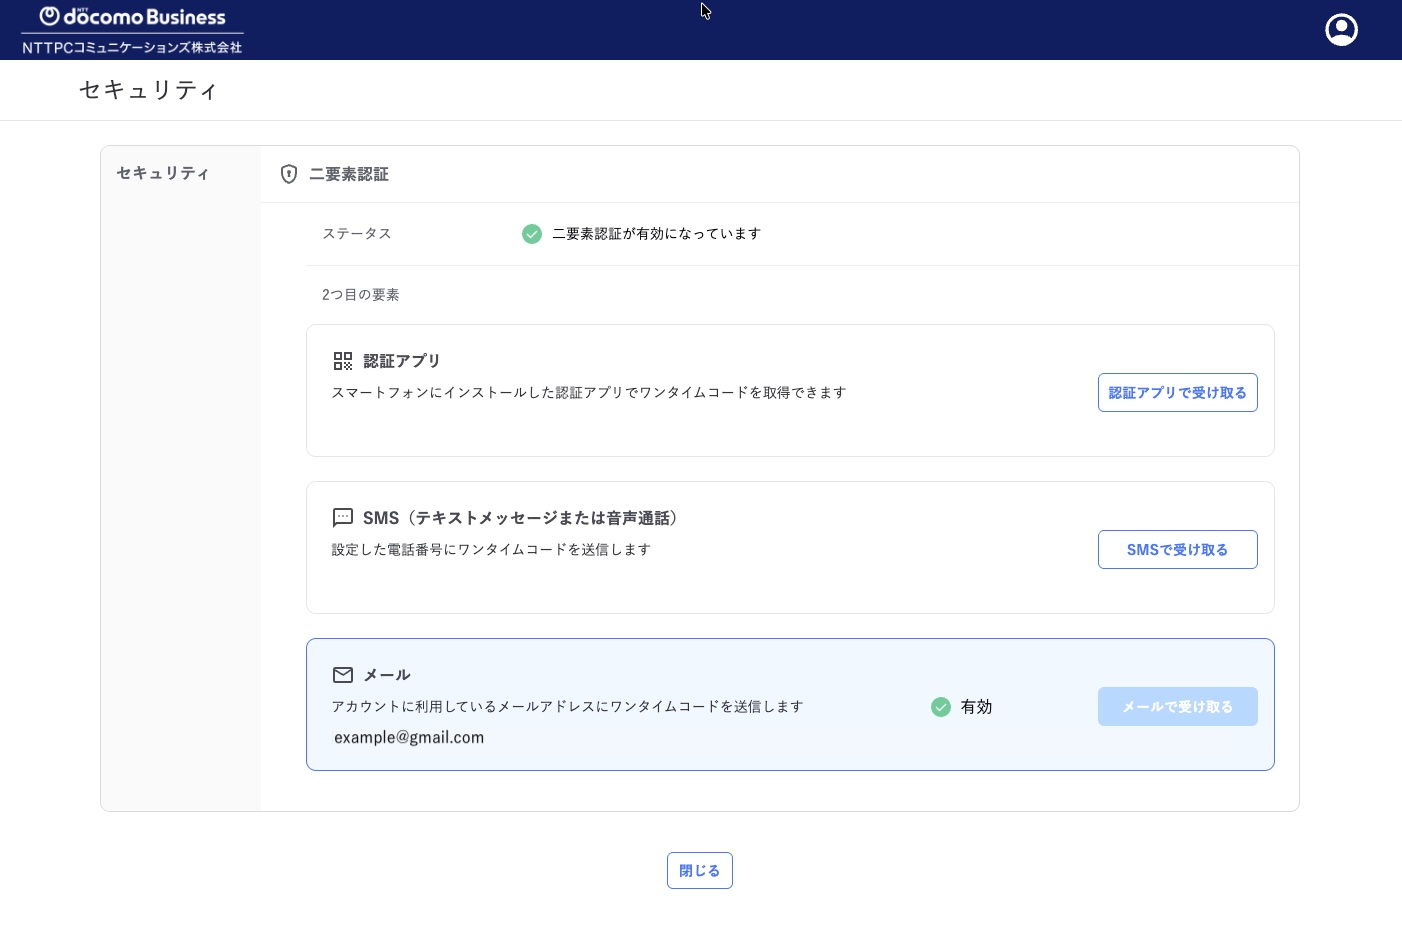Click the QR code icon for 認証アプリ

pos(343,361)
